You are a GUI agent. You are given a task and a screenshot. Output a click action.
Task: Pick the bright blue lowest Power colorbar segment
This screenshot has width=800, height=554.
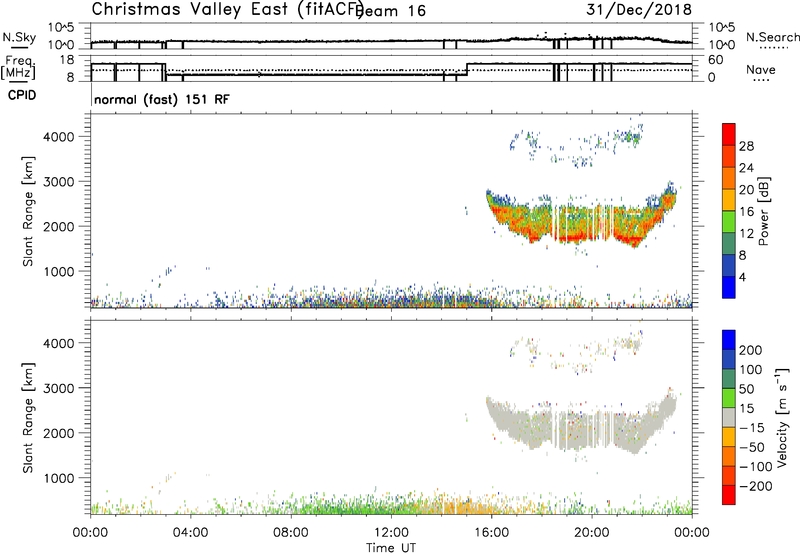[729, 287]
